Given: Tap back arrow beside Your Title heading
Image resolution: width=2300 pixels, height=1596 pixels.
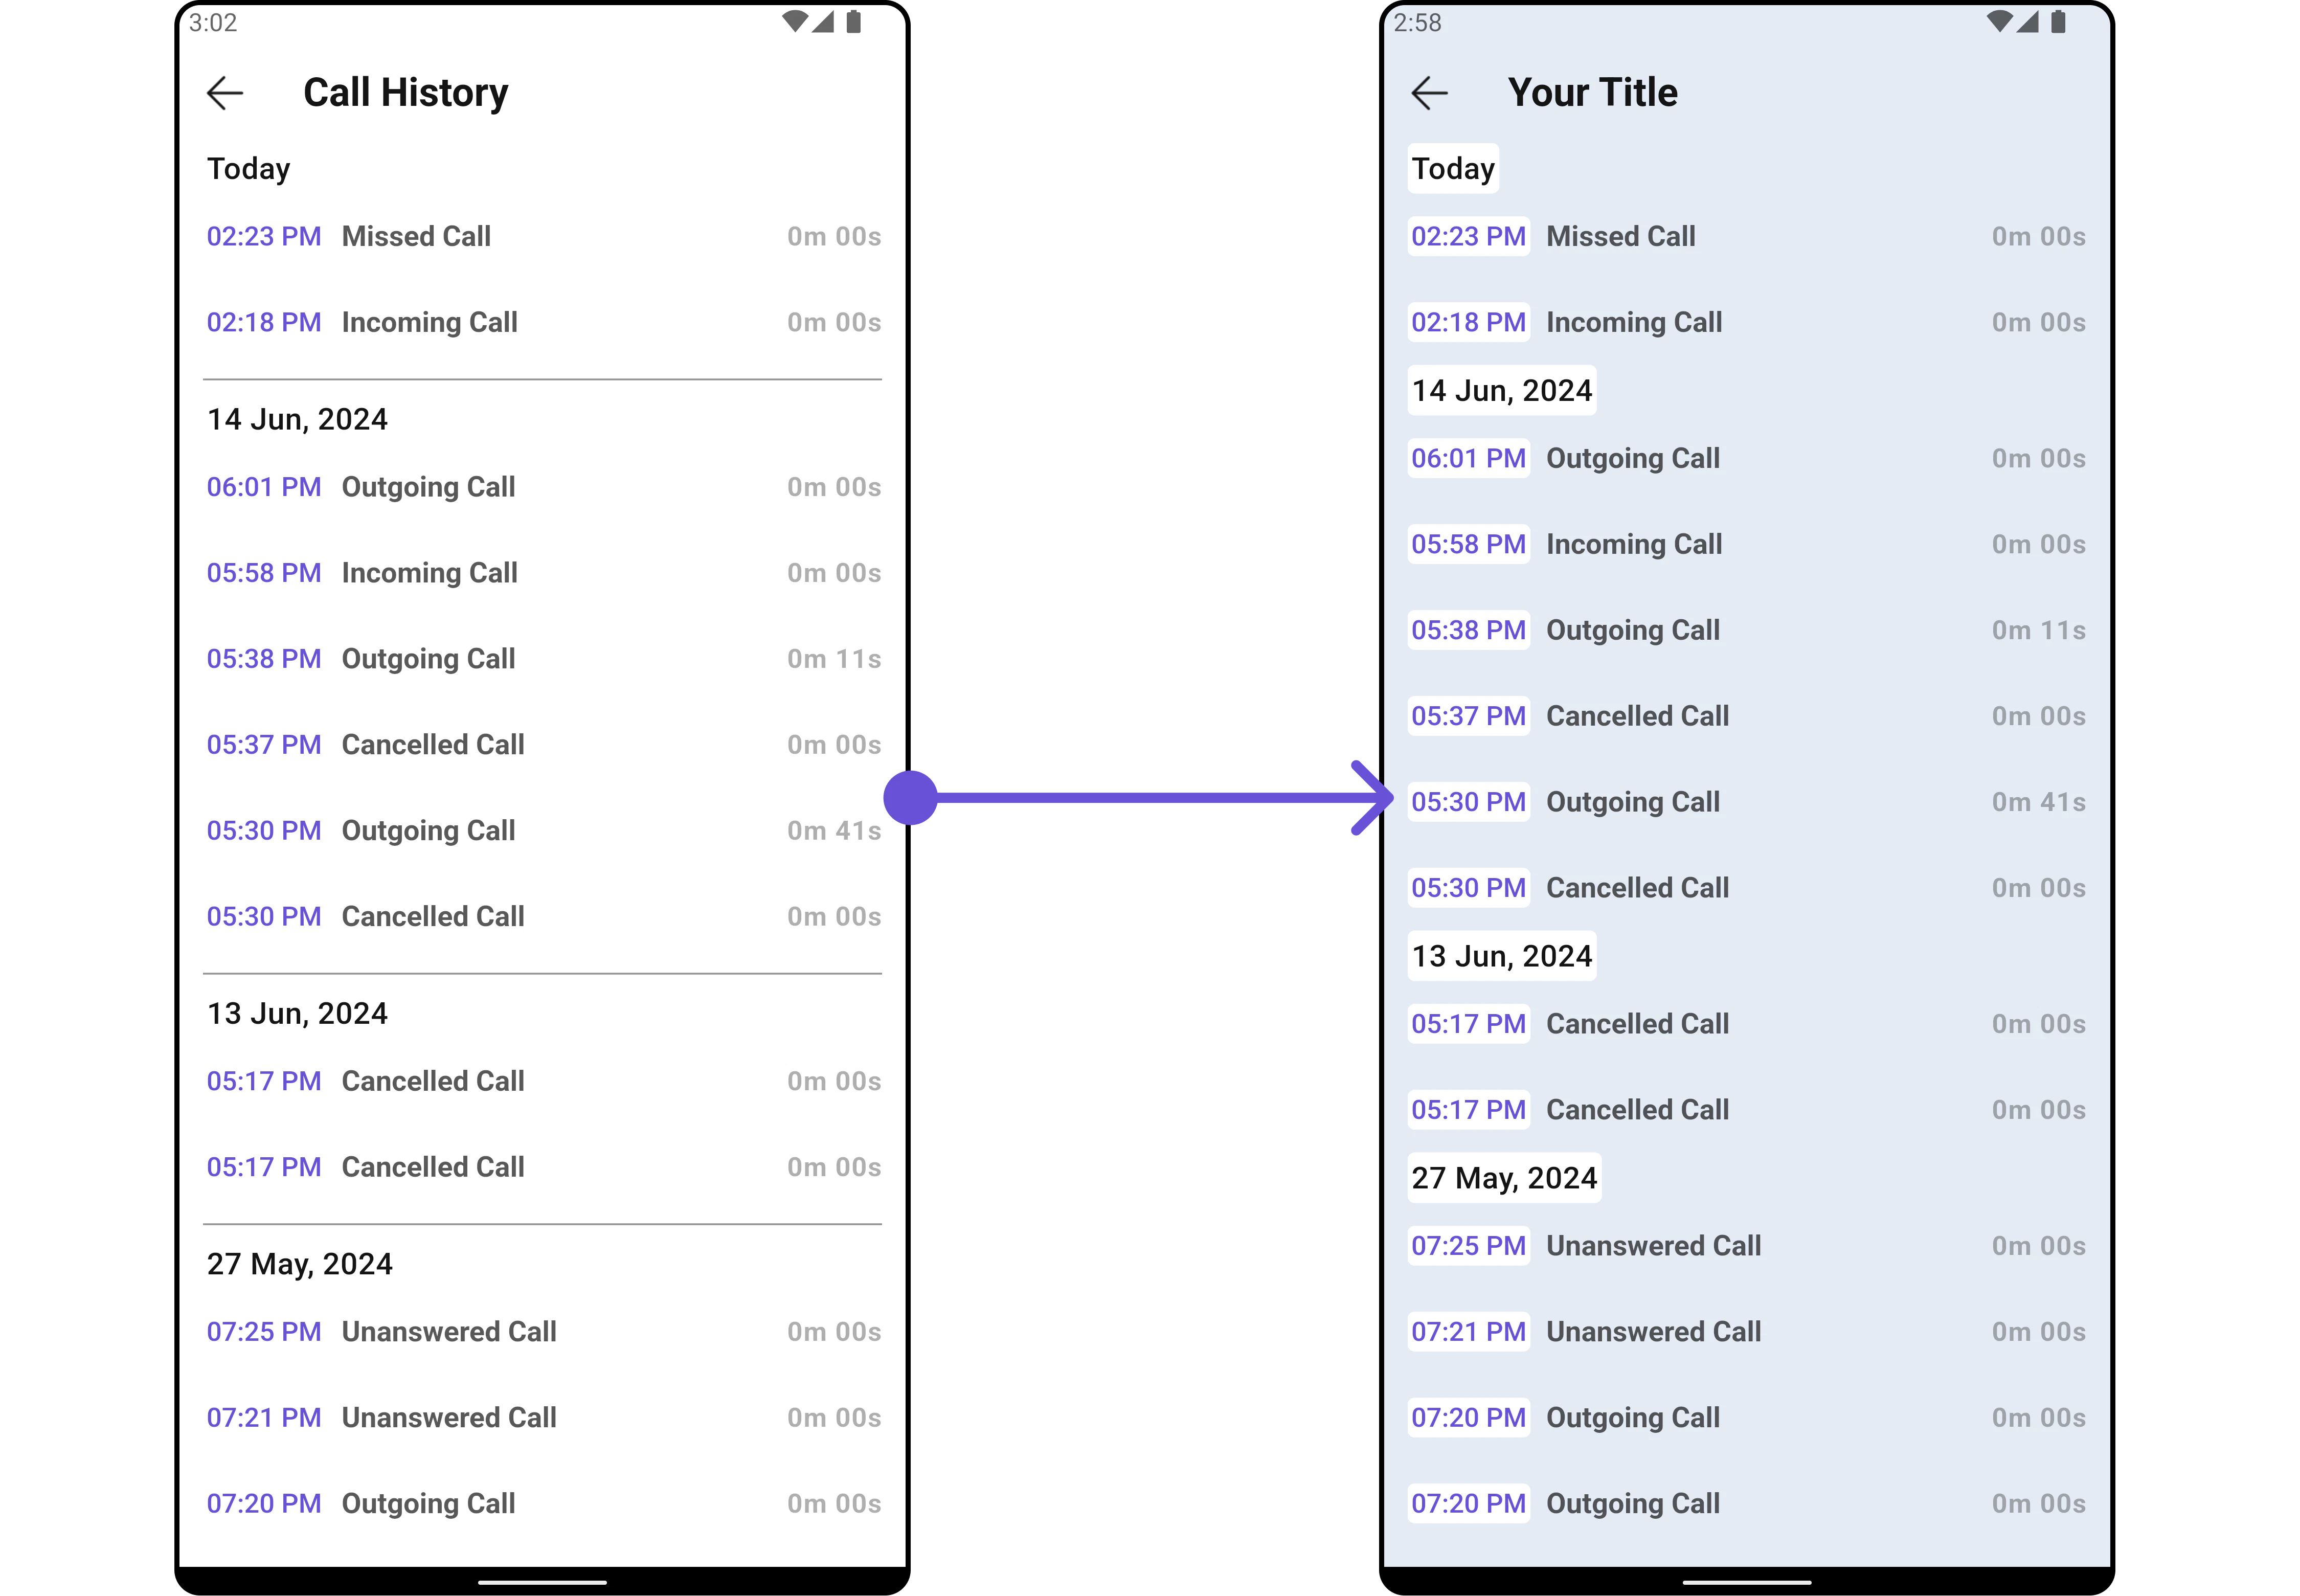Looking at the screenshot, I should pyautogui.click(x=1429, y=93).
